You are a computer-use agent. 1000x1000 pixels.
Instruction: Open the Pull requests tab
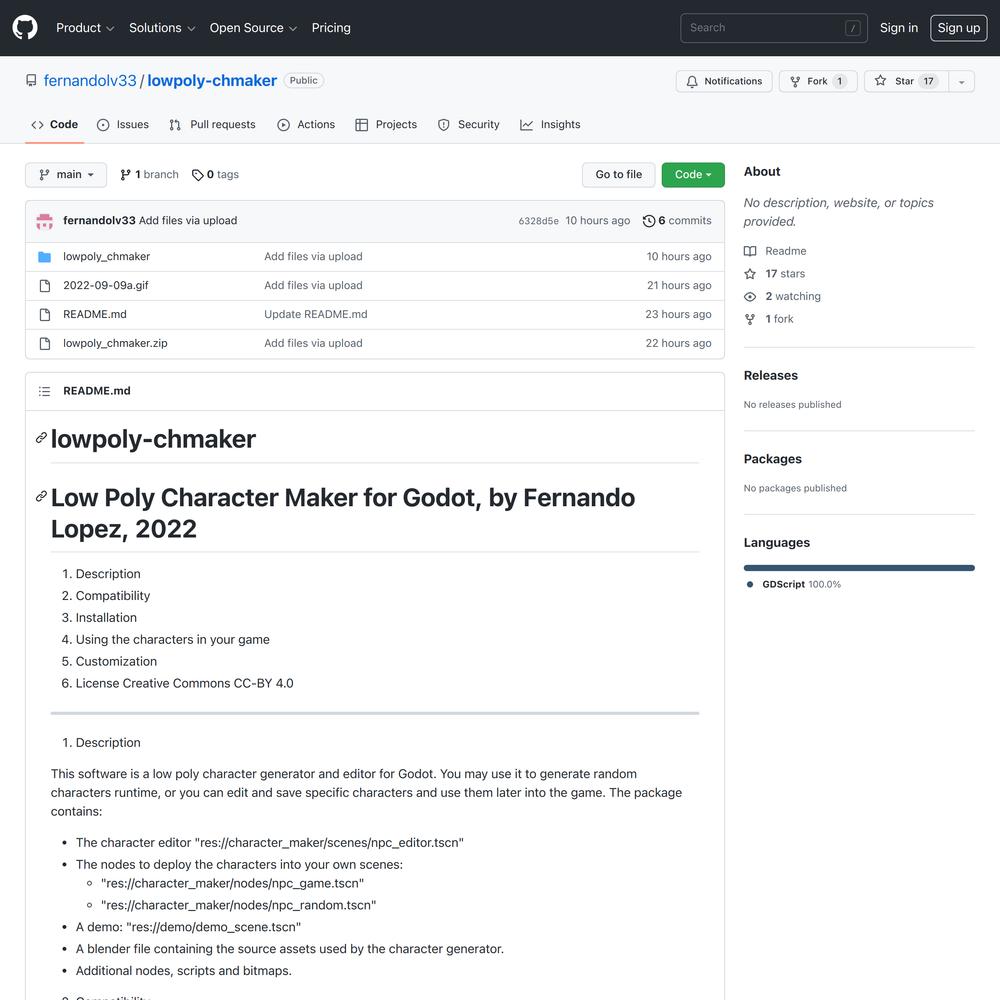coord(212,124)
